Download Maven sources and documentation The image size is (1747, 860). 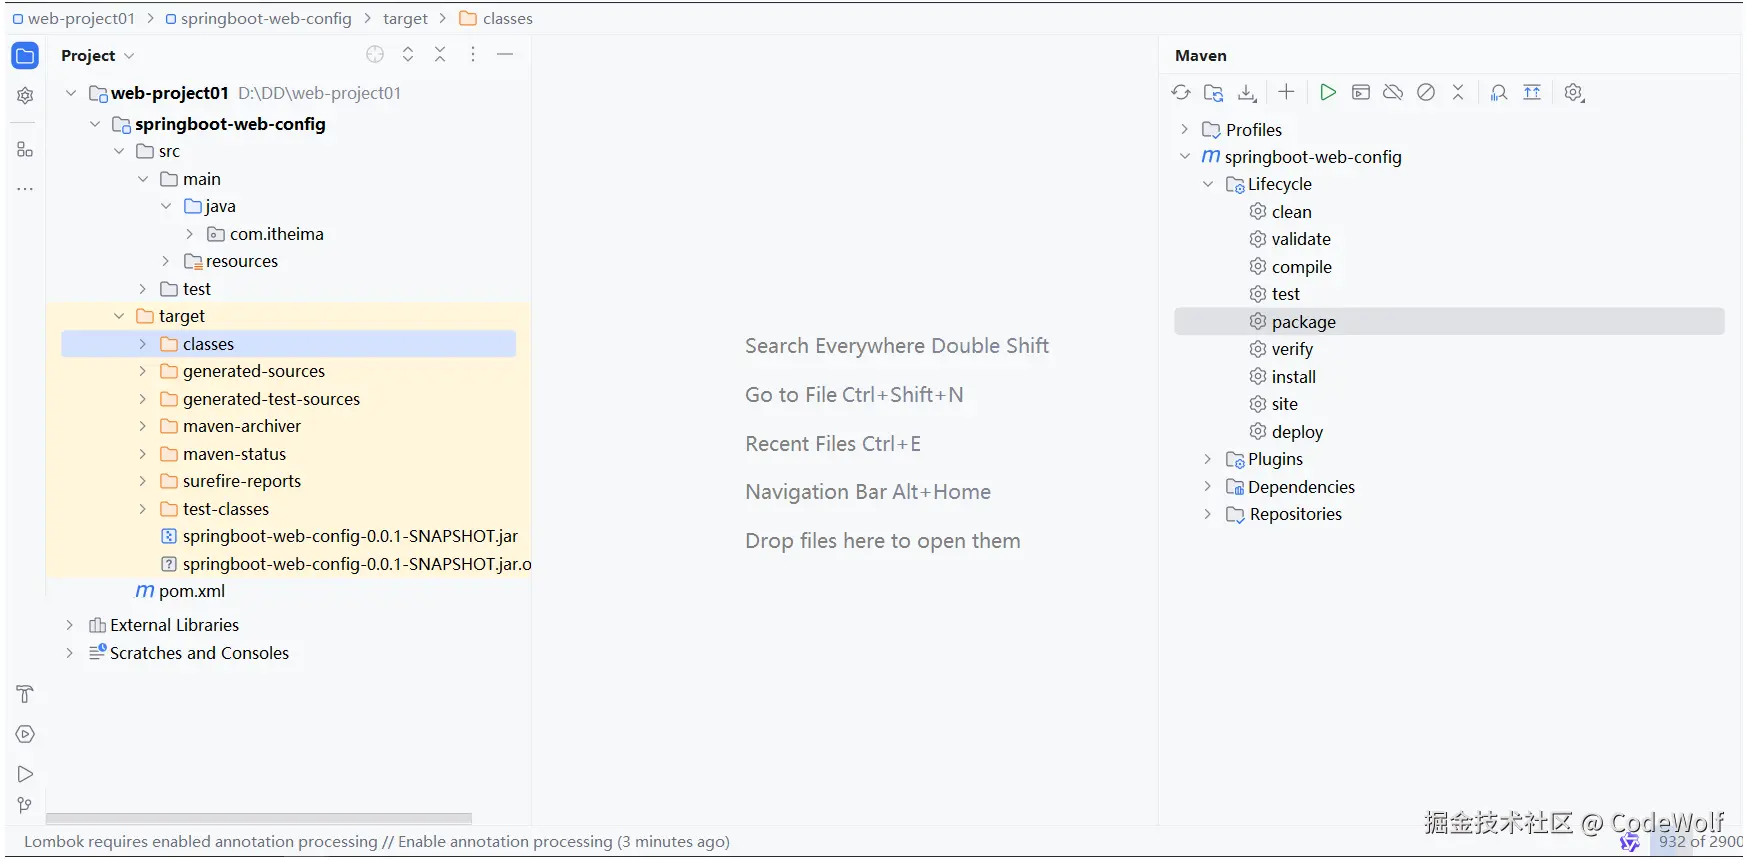coord(1247,93)
